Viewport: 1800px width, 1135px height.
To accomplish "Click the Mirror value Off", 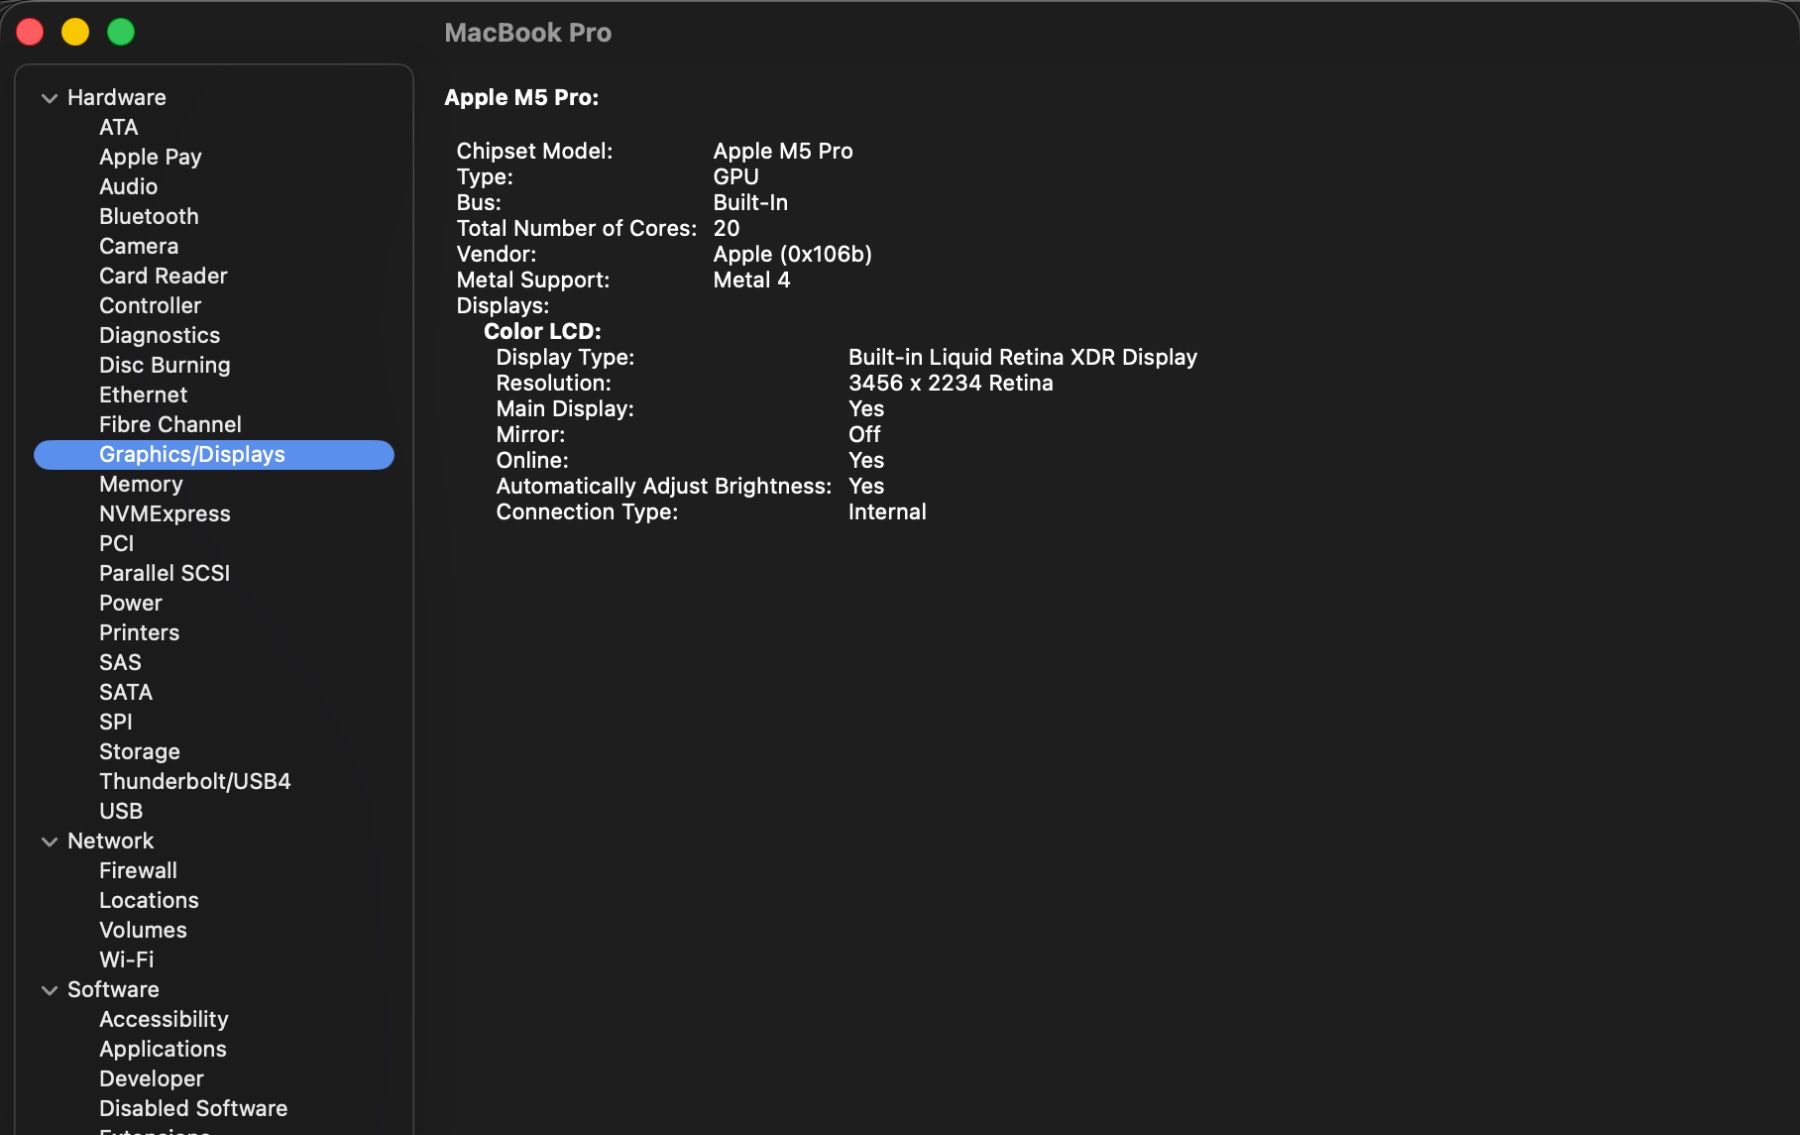I will tap(864, 435).
